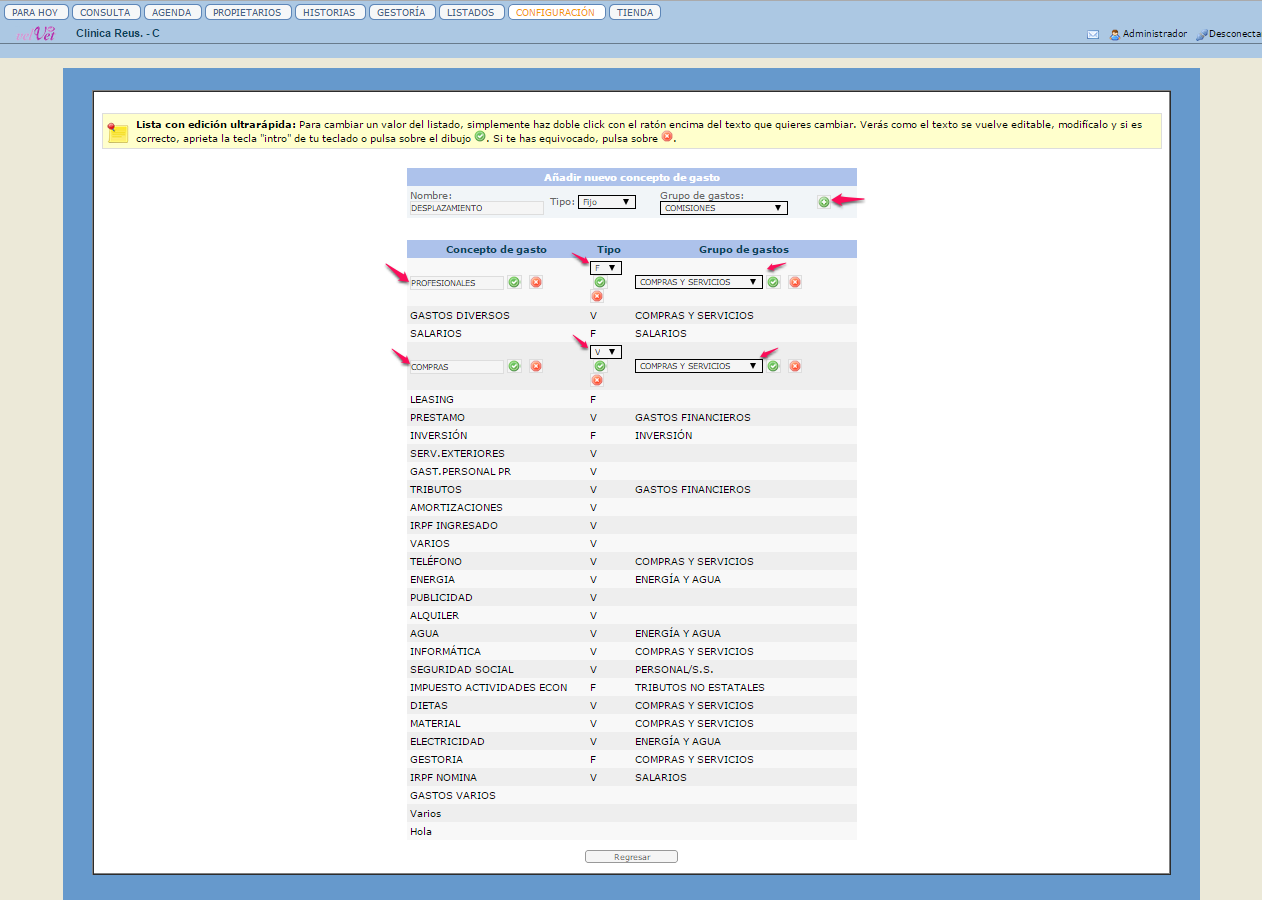Image resolution: width=1262 pixels, height=900 pixels.
Task: Expand the COMPRAS row expense group dropdown
Action: tap(698, 366)
